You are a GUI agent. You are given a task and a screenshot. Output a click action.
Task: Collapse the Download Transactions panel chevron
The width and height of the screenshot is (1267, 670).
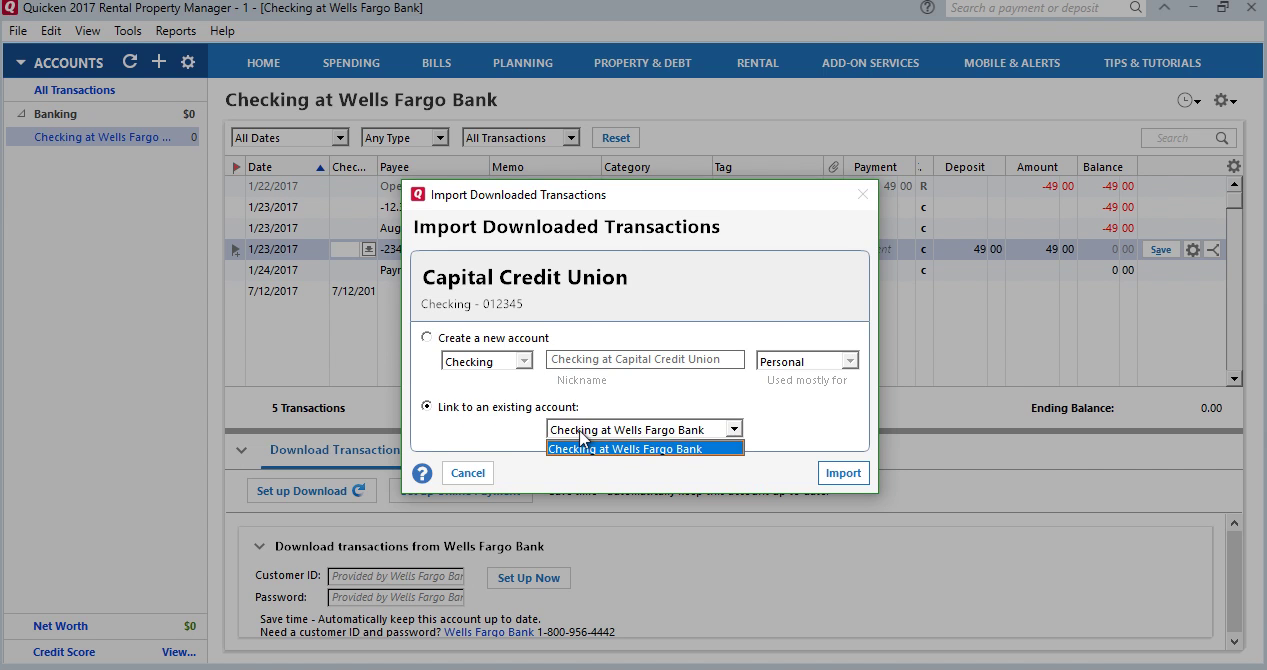pos(241,450)
